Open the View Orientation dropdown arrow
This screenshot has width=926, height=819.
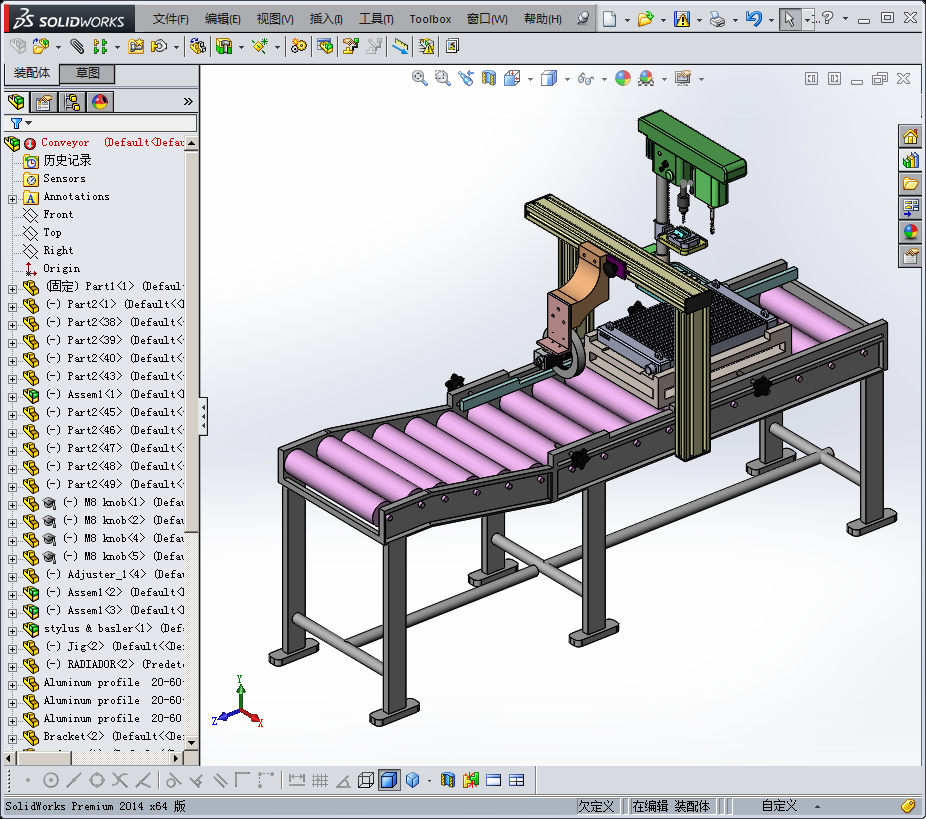530,79
